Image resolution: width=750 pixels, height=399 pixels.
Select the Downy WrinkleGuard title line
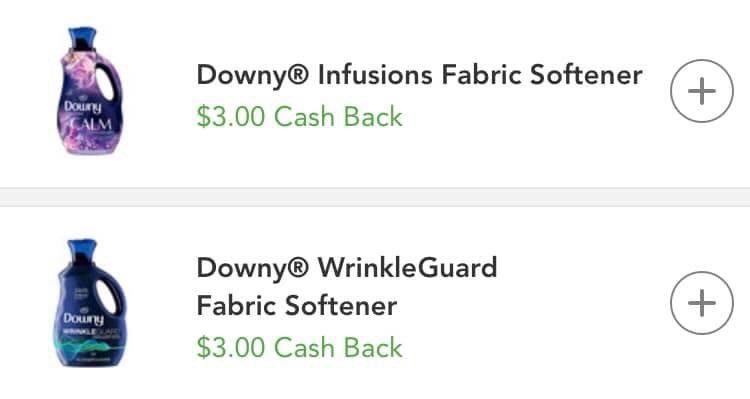click(x=347, y=268)
